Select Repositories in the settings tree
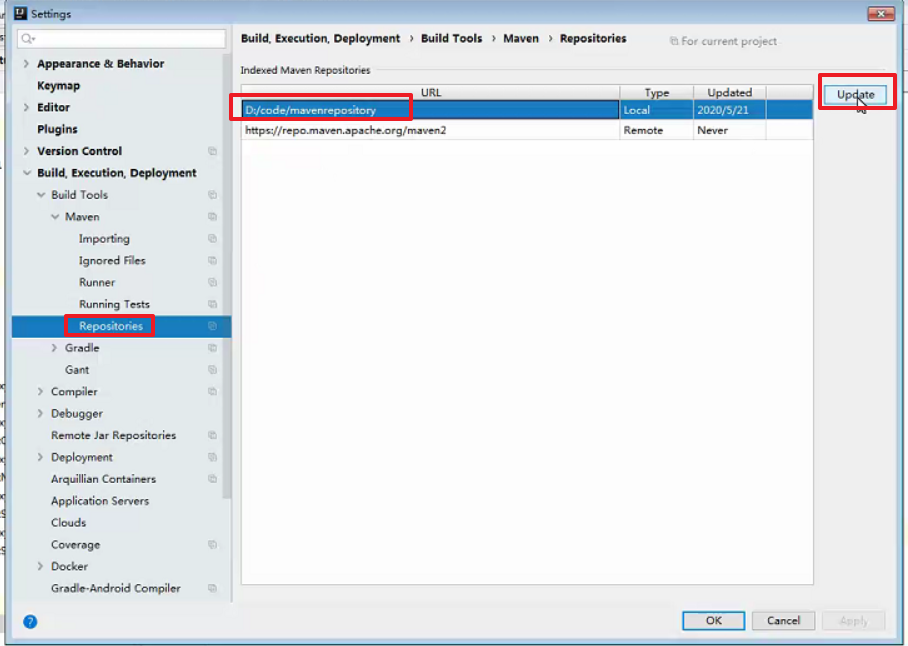Screen dimensions: 908x646 111,326
